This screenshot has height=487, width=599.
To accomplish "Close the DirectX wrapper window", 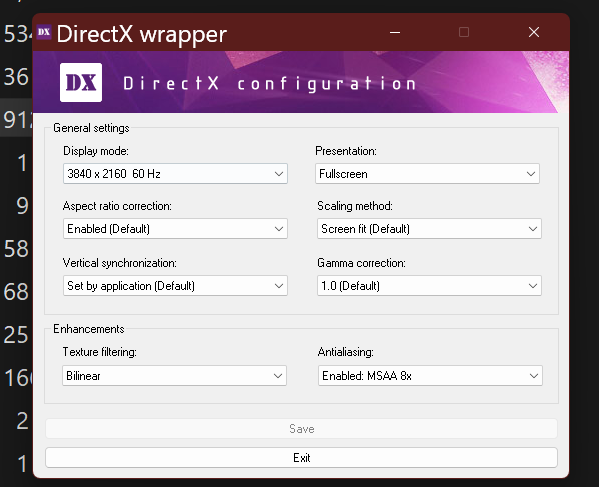I will [534, 32].
